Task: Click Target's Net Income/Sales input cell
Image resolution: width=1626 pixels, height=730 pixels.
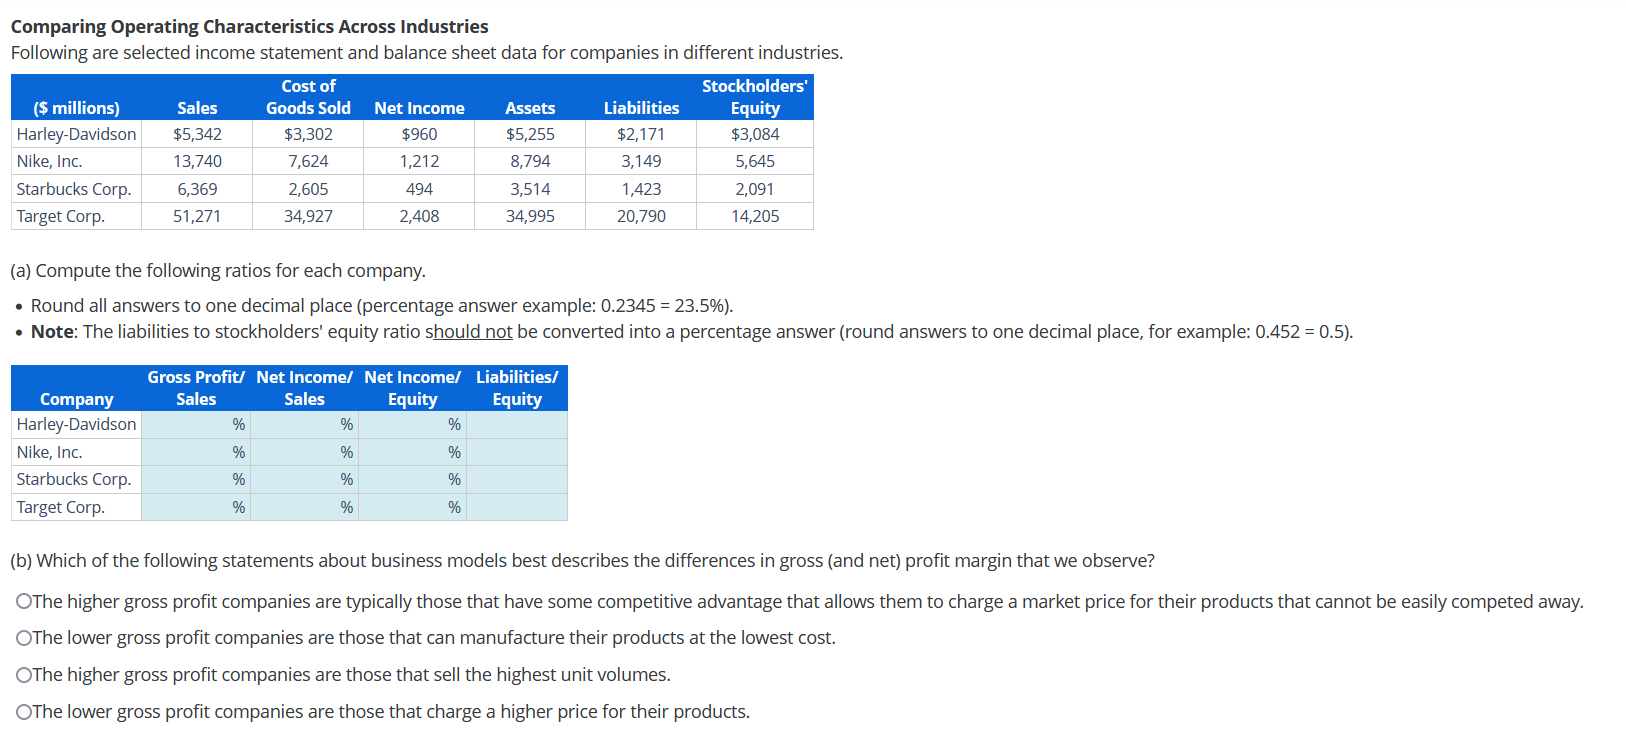Action: coord(303,507)
